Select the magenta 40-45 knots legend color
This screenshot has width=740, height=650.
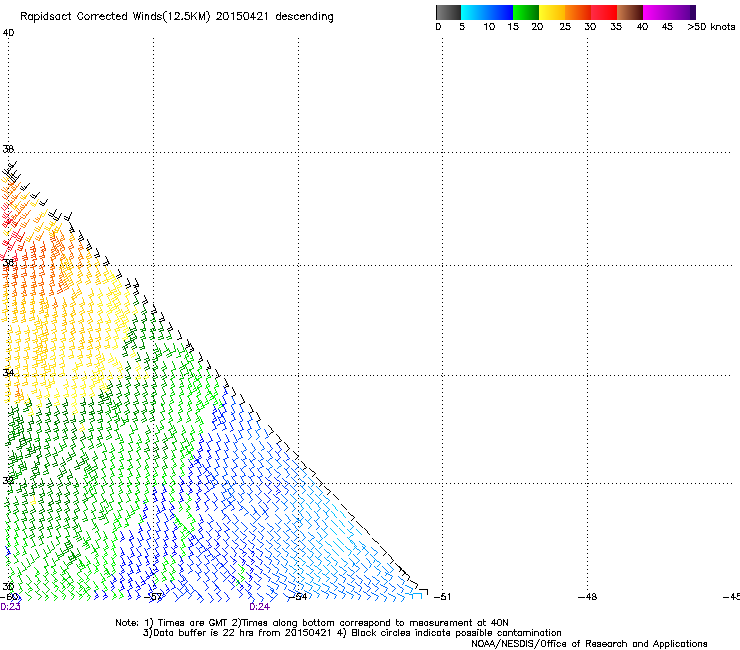656,12
